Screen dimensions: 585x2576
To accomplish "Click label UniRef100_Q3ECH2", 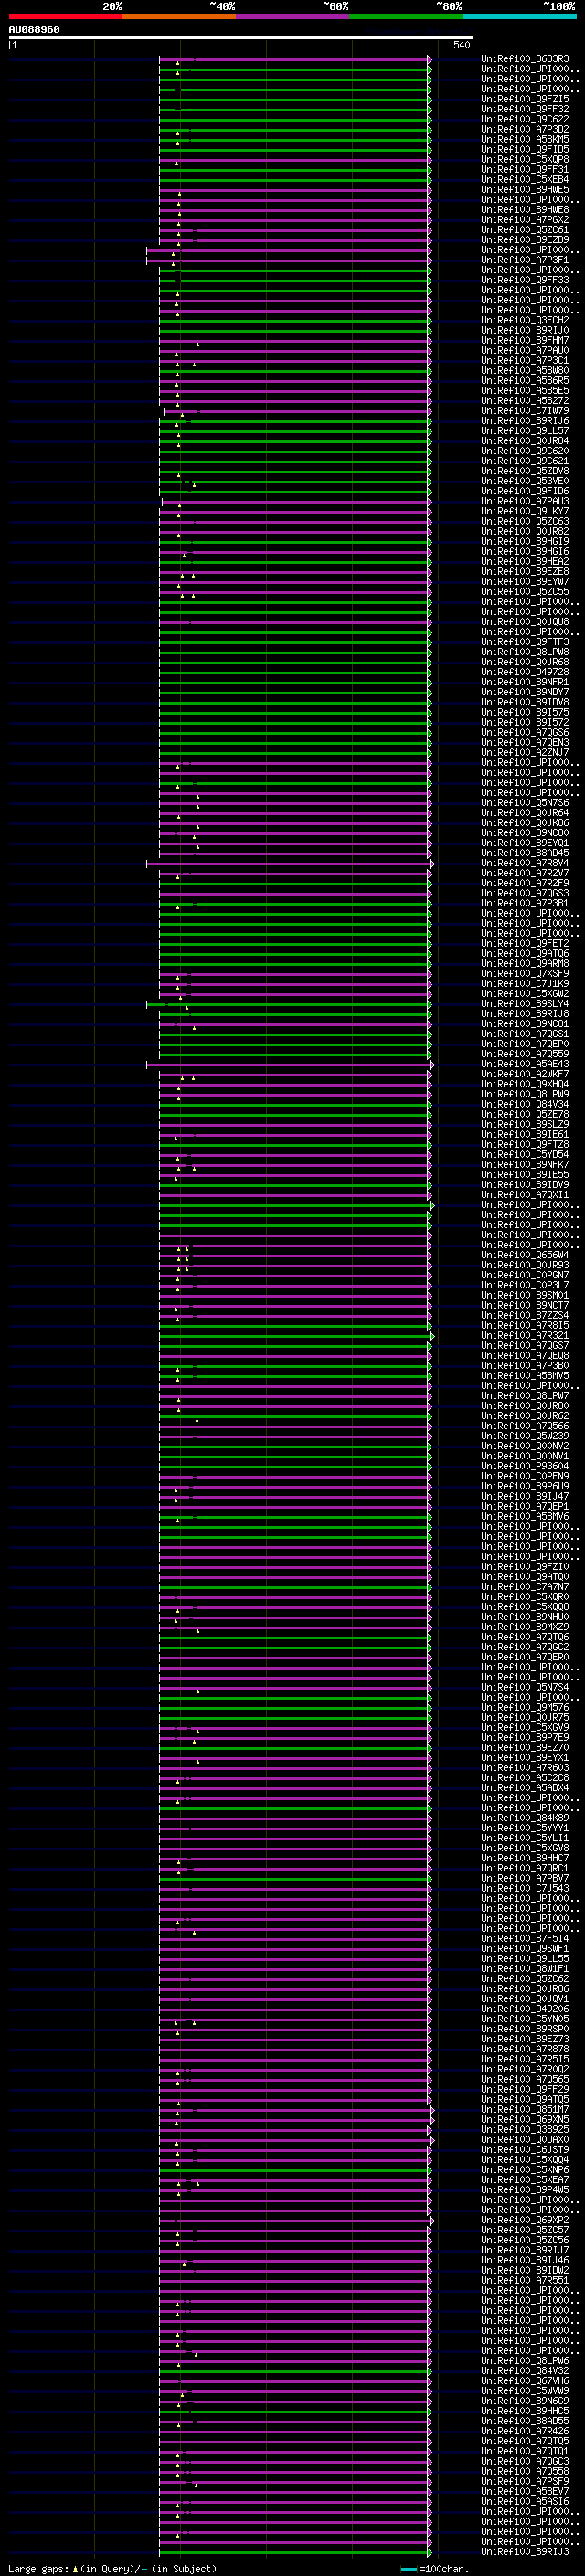I will 525,320.
